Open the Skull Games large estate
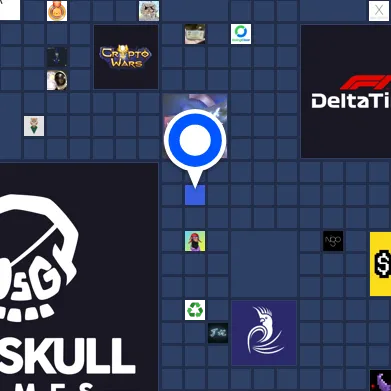The width and height of the screenshot is (391, 391). coord(79,277)
